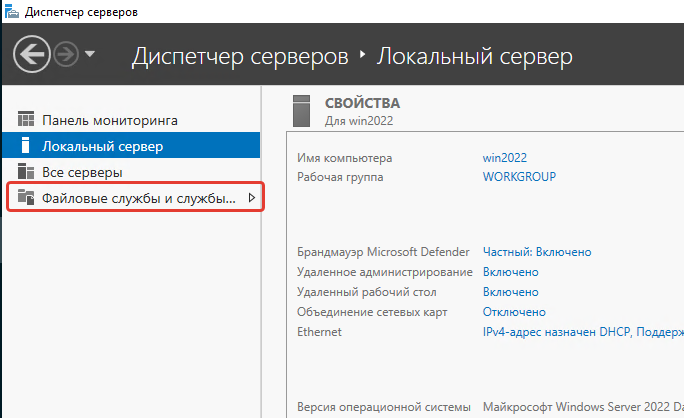
Task: Click the computer name link win2022
Action: [504, 158]
